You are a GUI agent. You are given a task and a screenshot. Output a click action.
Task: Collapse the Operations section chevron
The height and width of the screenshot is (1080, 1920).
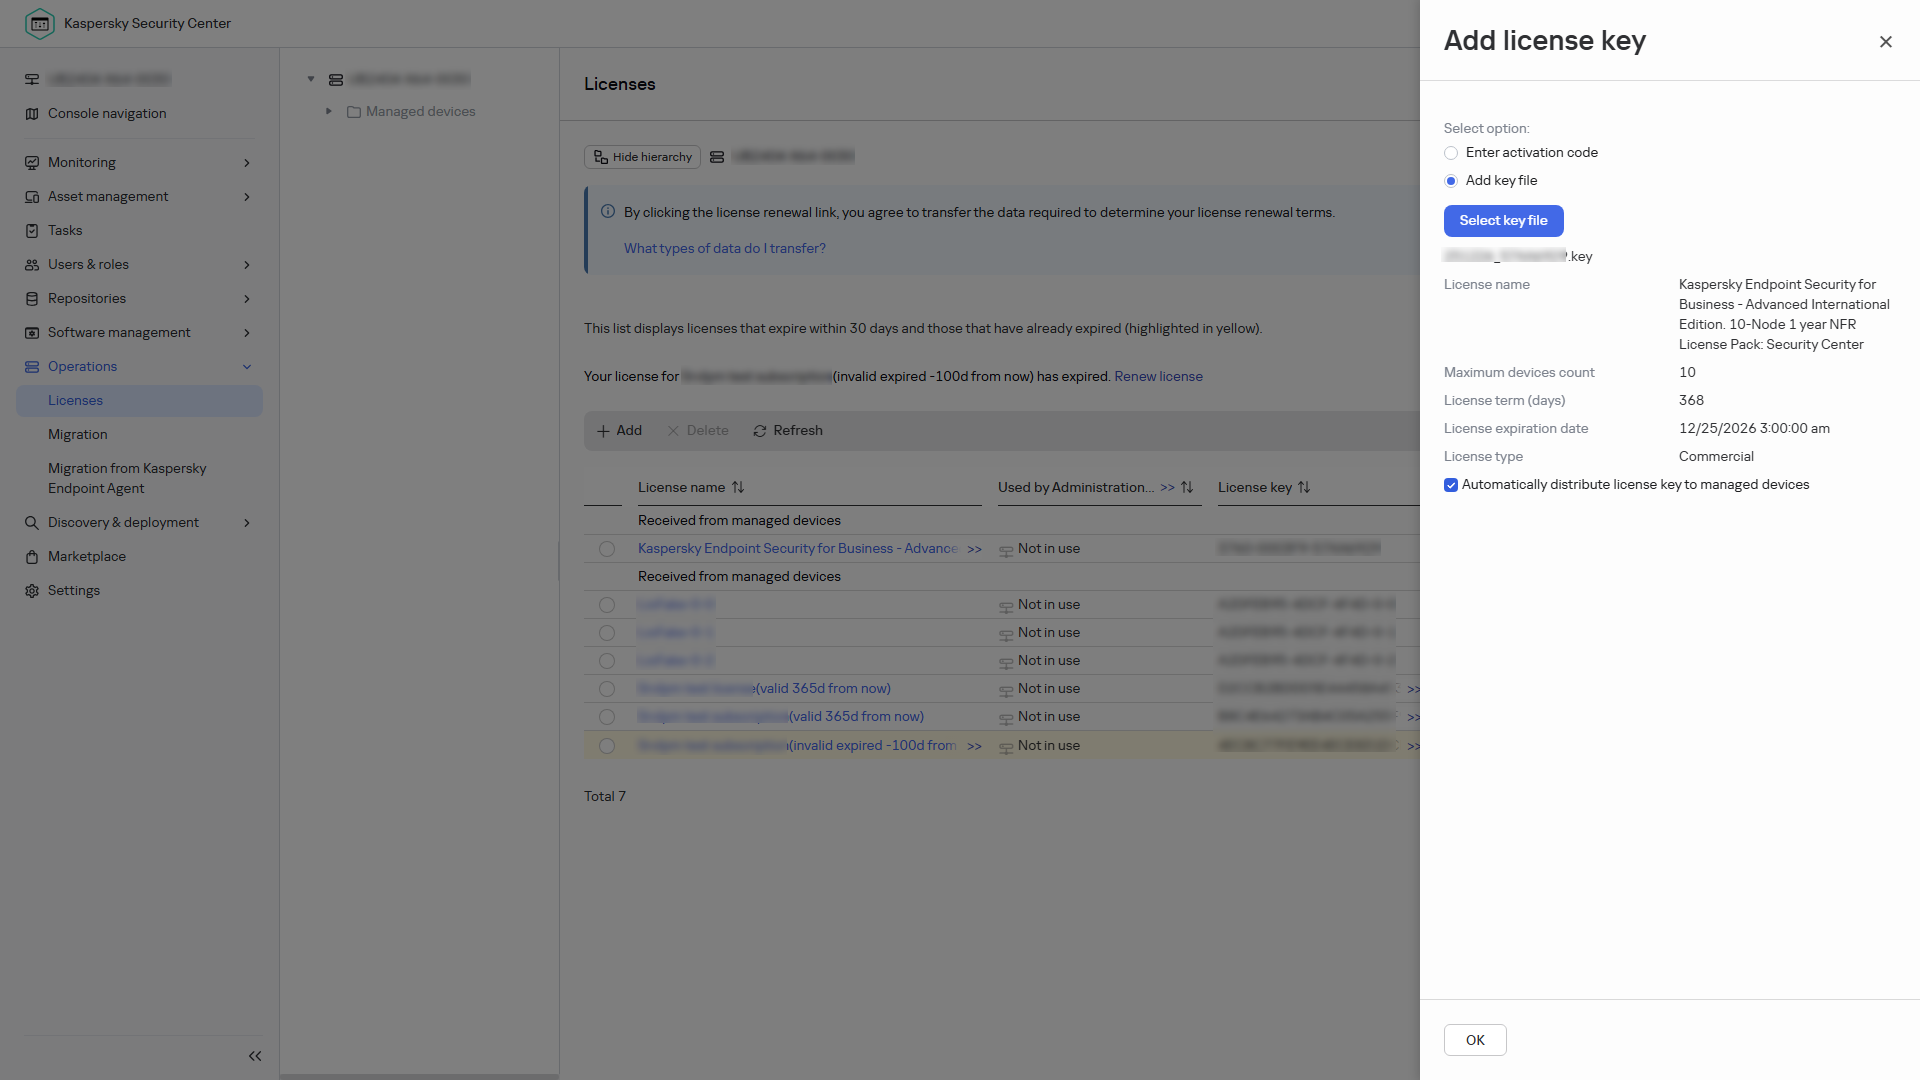(x=247, y=367)
